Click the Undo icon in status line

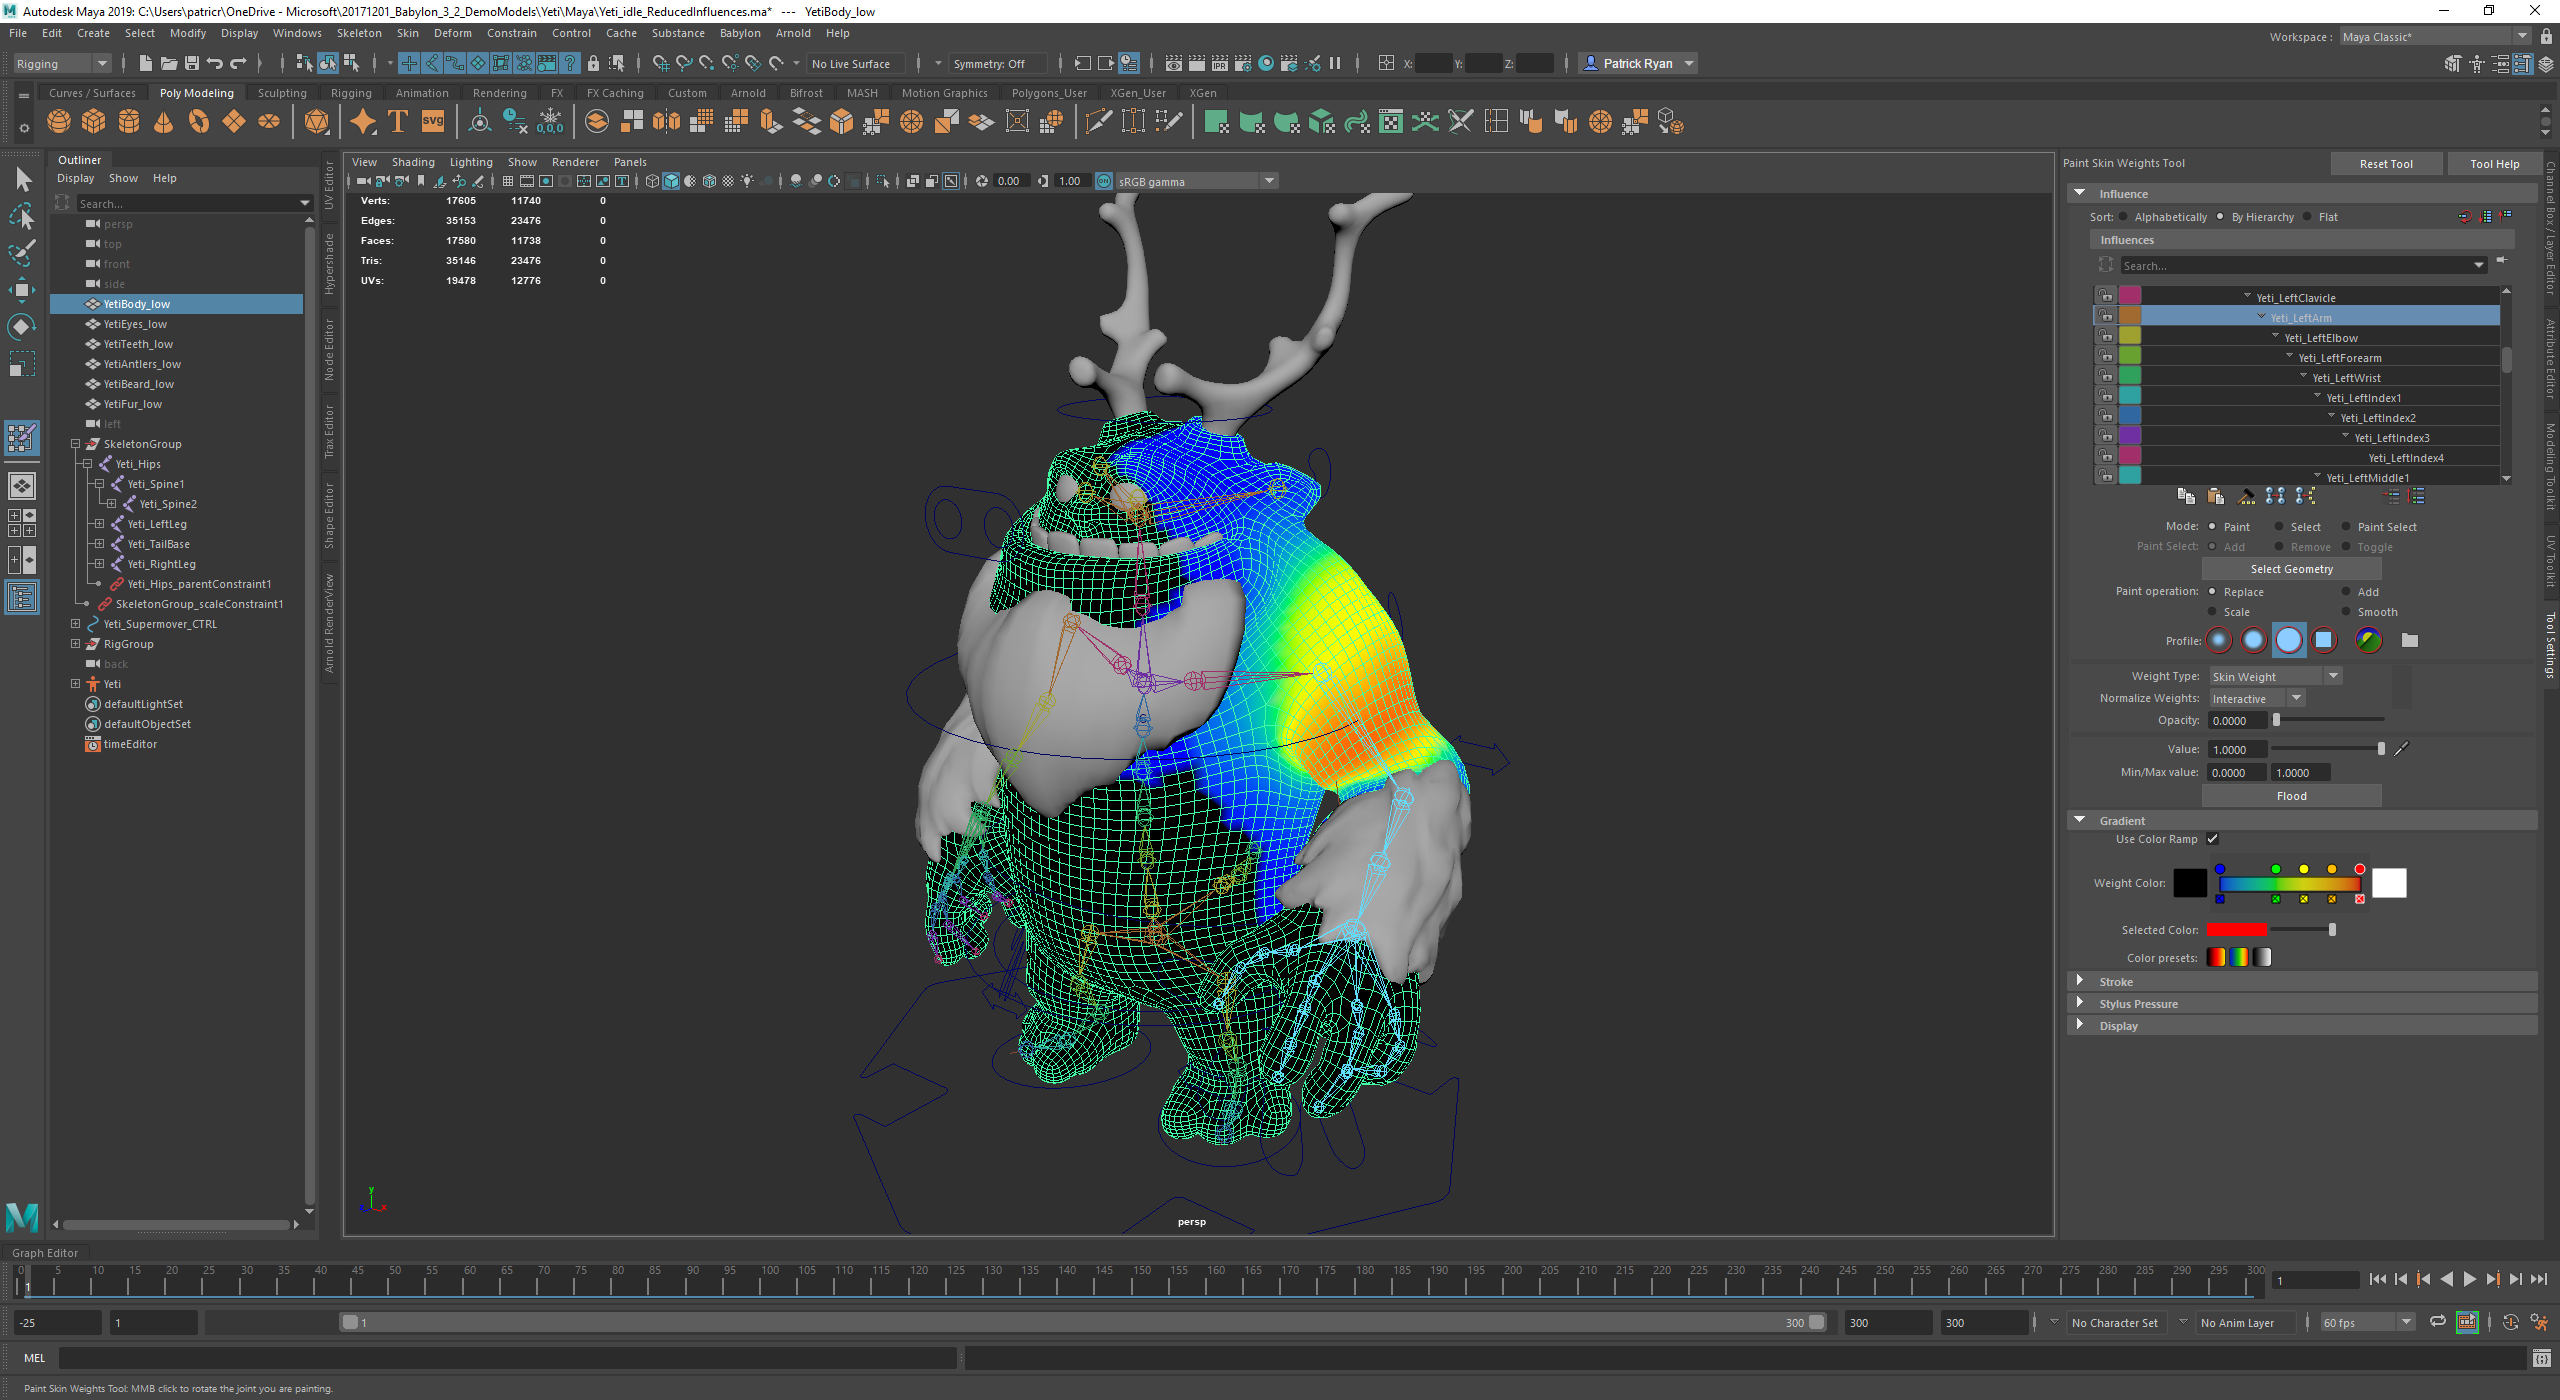[x=214, y=63]
